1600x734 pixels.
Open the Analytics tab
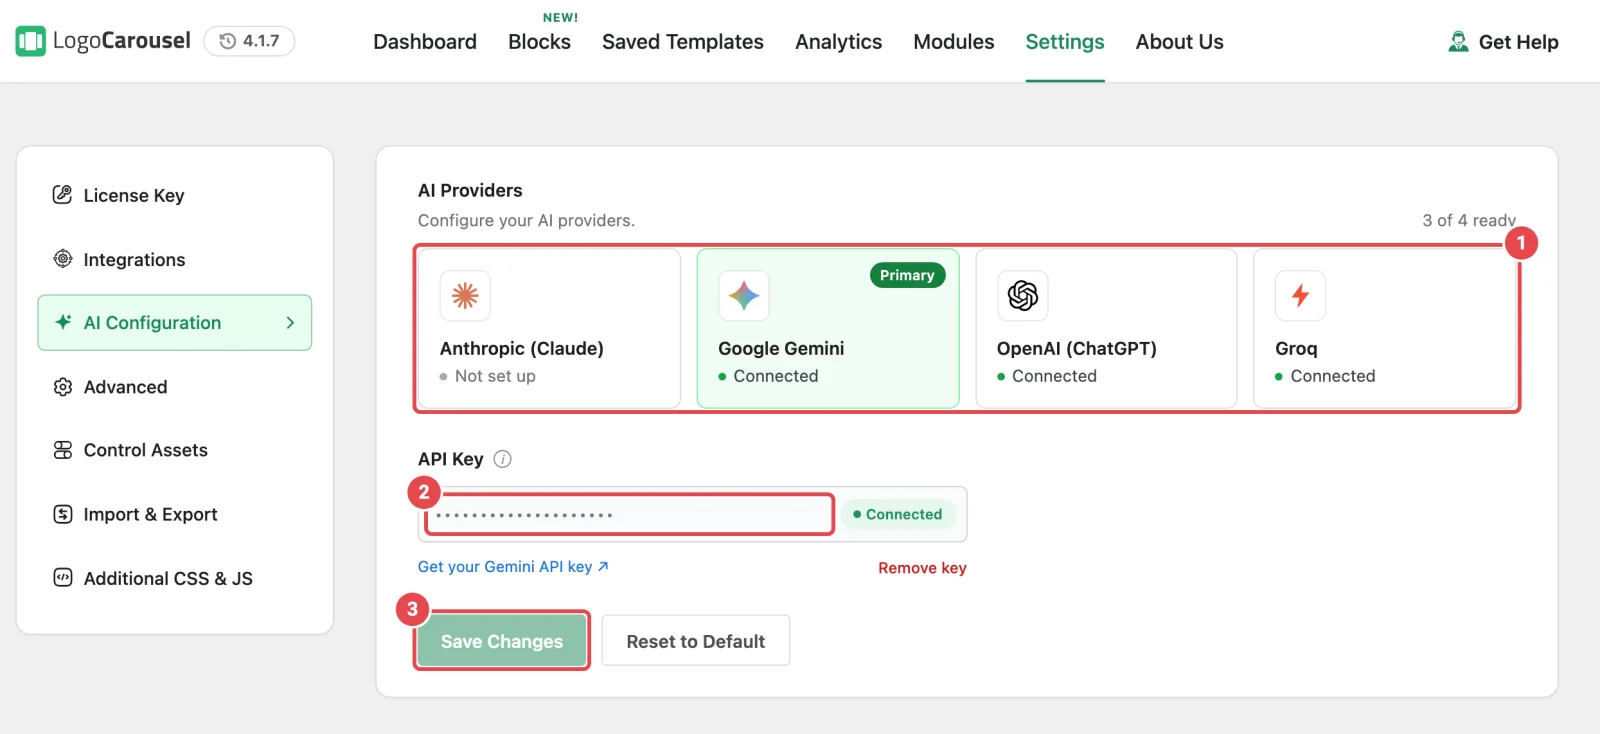838,42
